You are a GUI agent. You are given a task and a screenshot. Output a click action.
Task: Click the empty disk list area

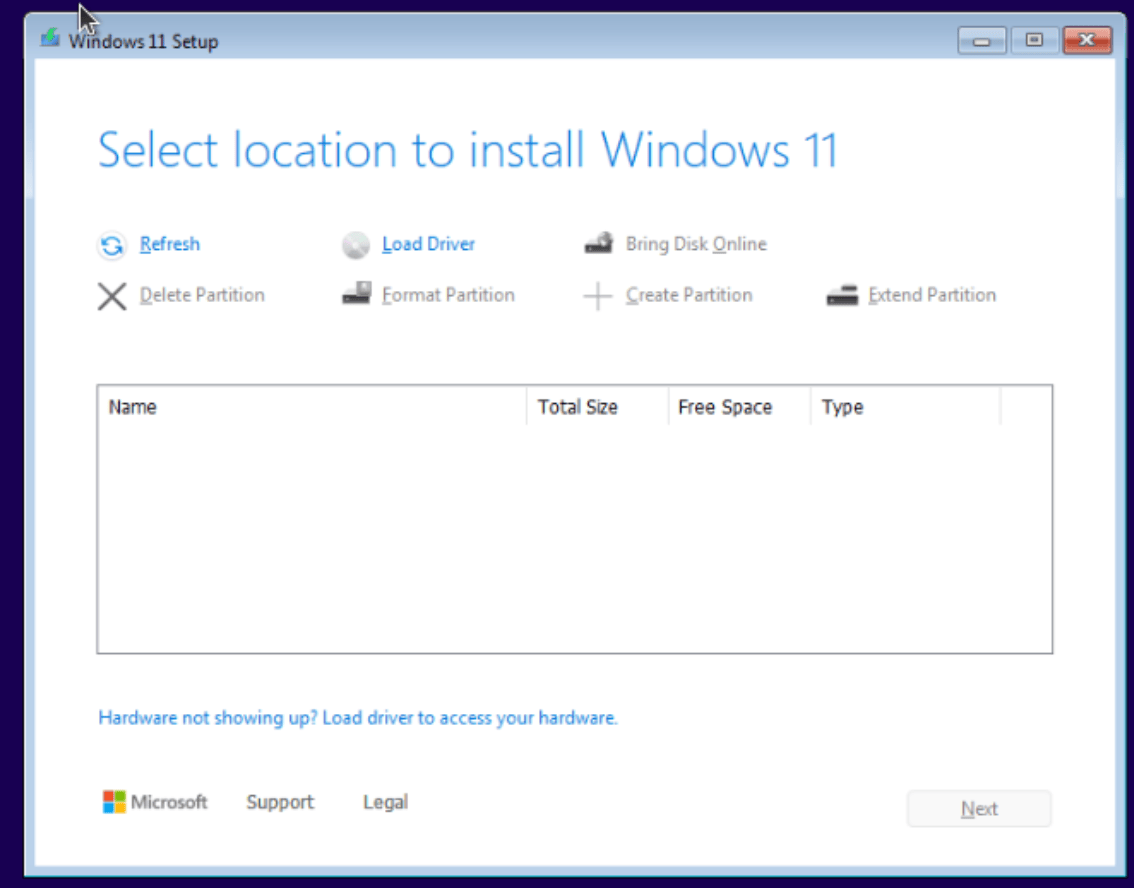point(574,540)
